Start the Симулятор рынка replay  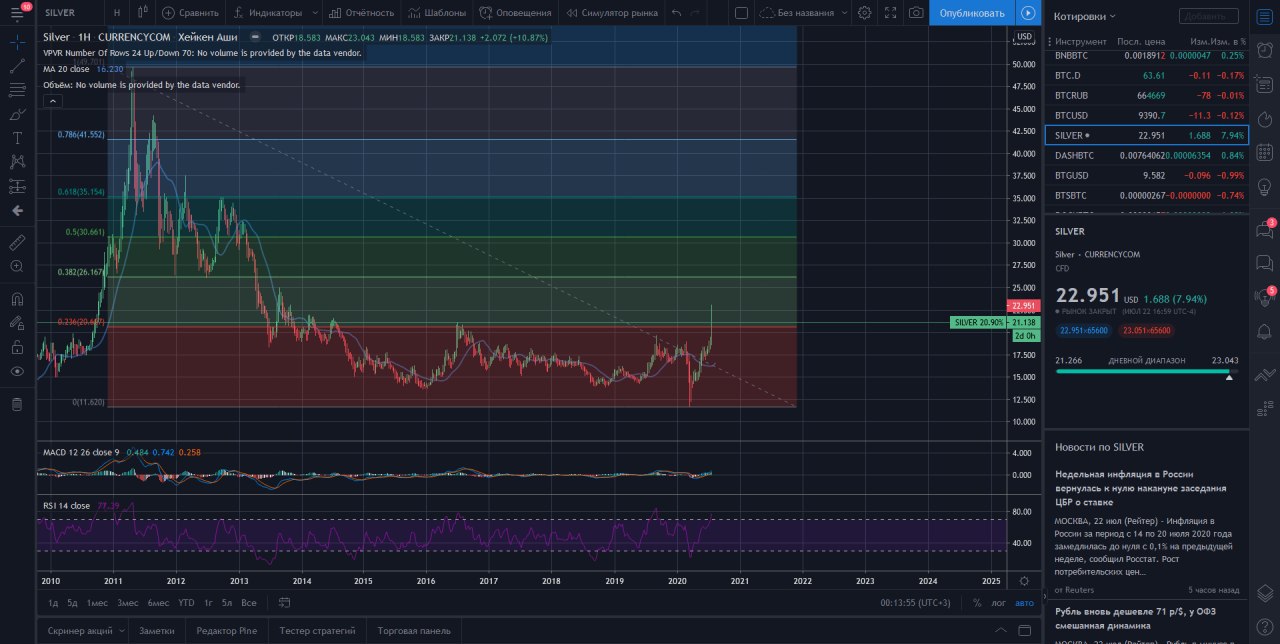(x=612, y=13)
